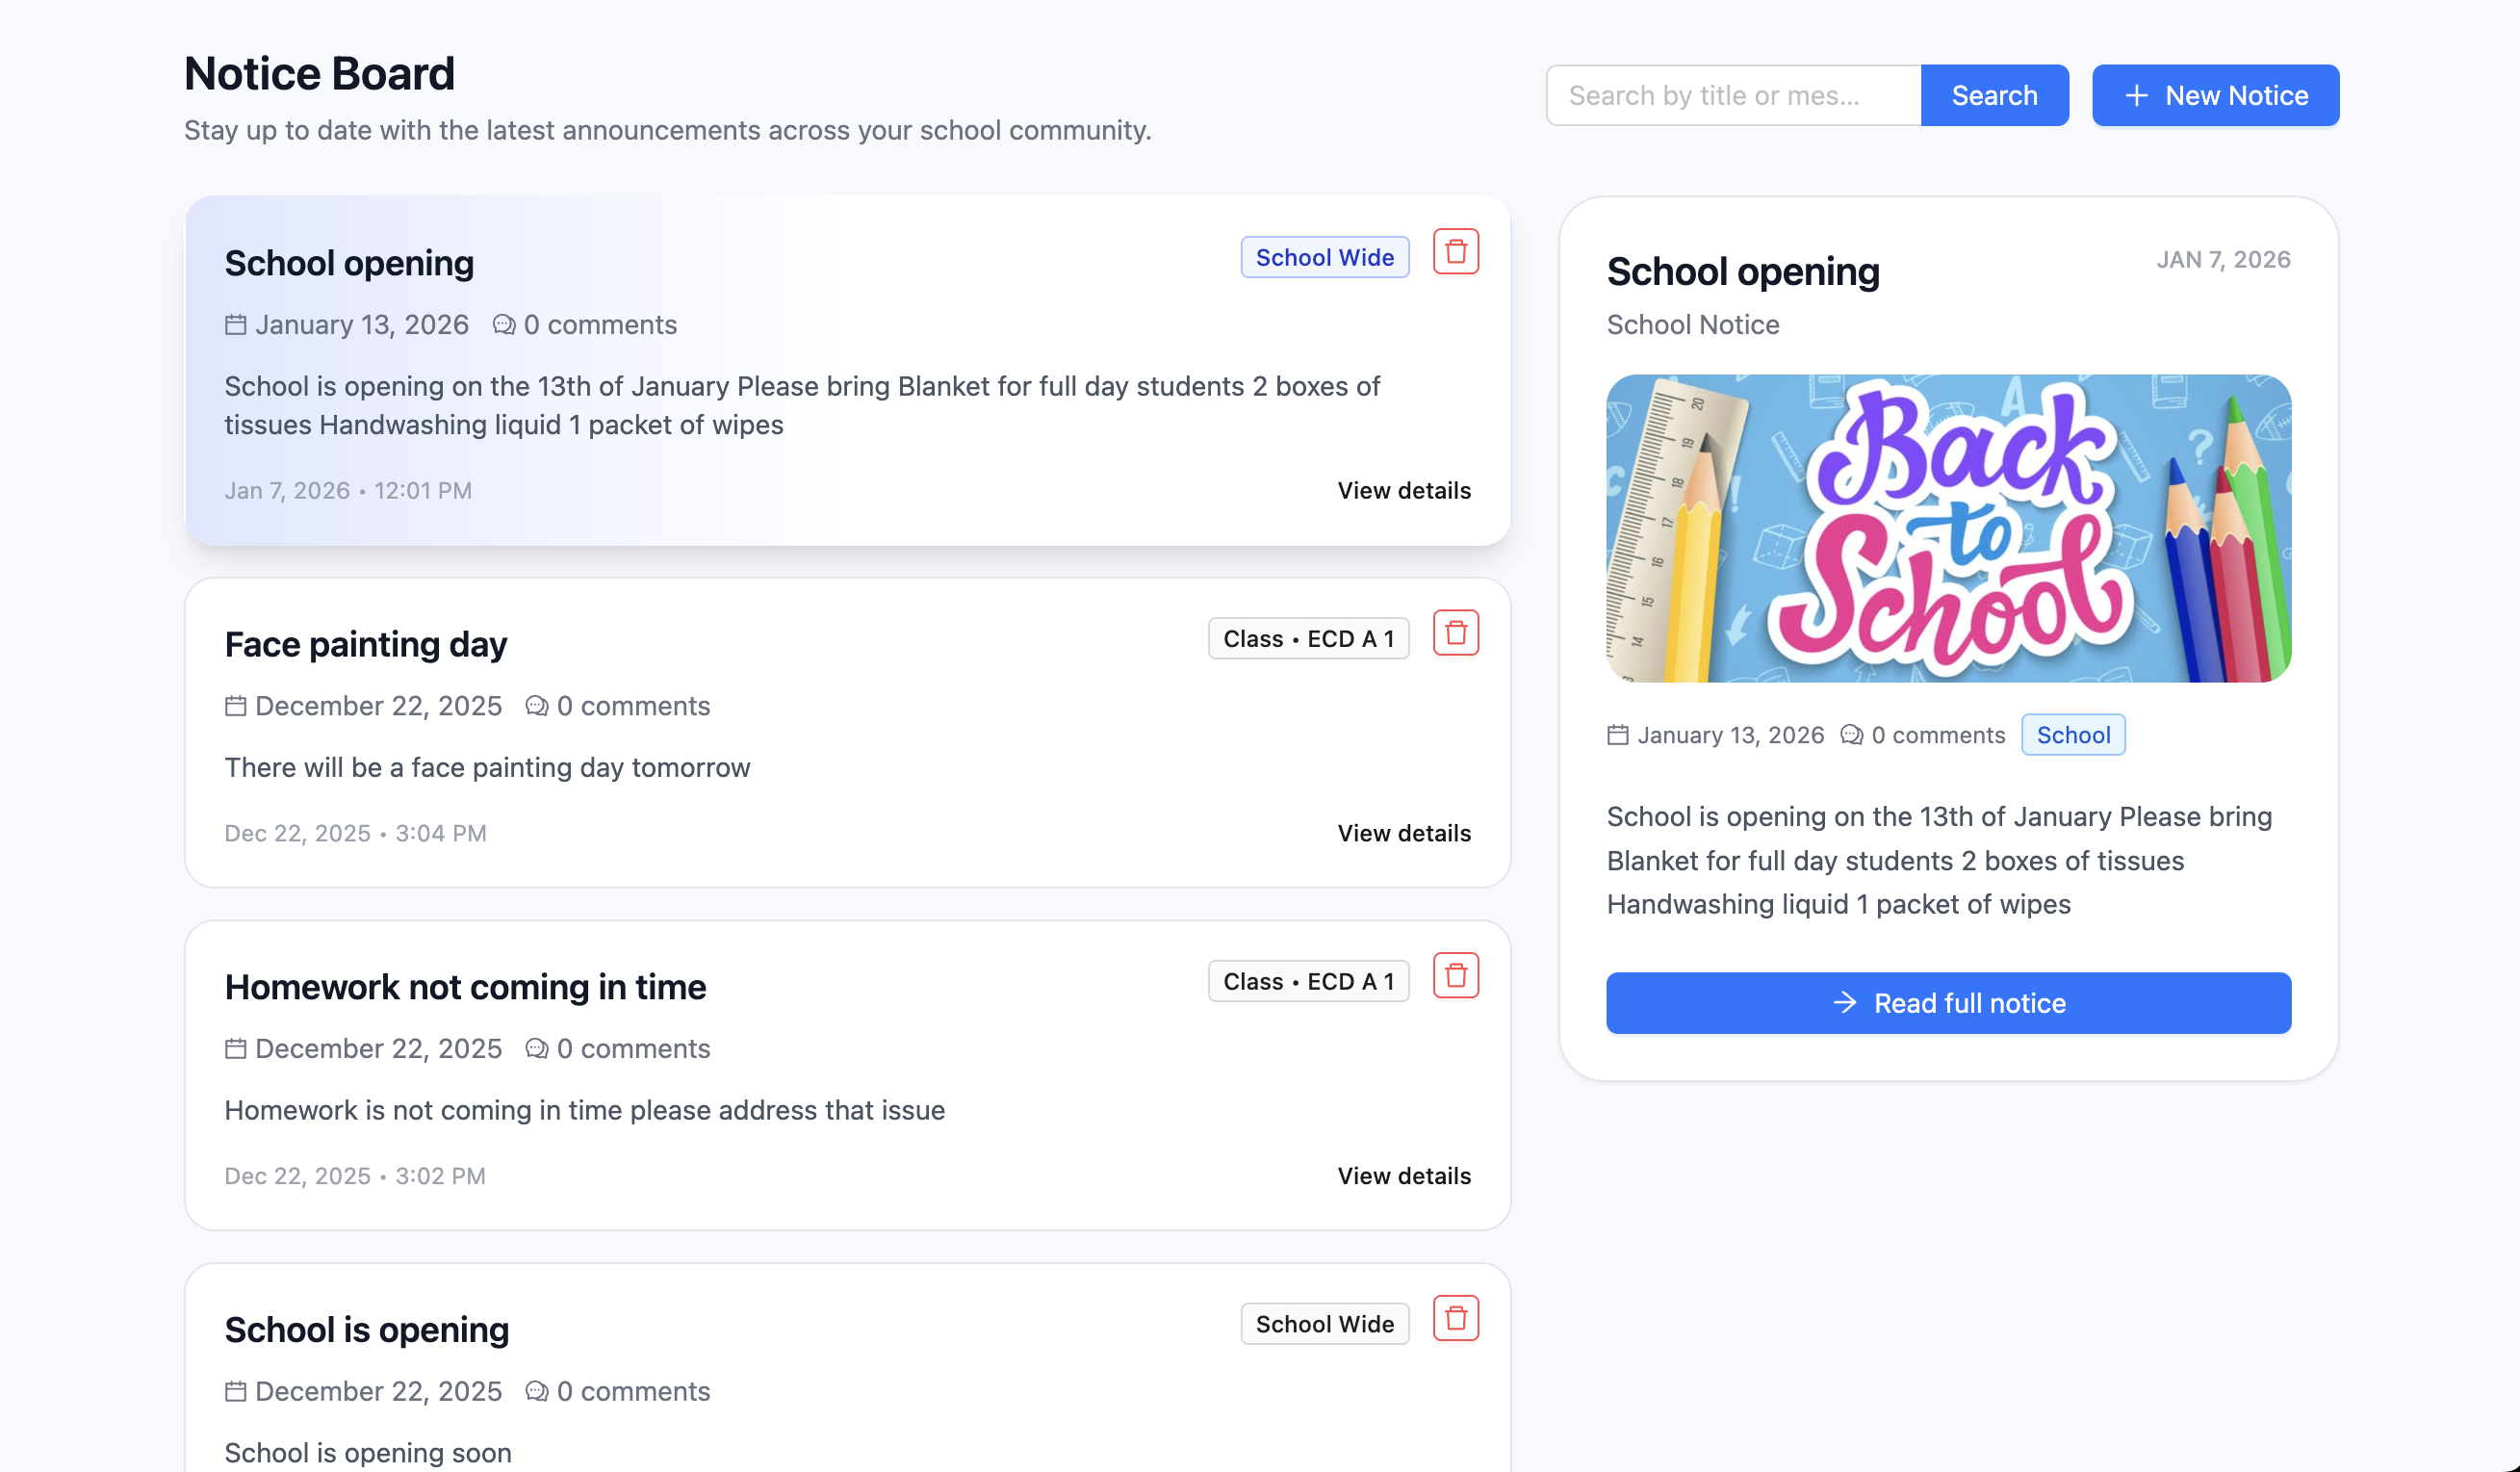2520x1472 pixels.
Task: Delete the School opening notice
Action: pos(1455,252)
